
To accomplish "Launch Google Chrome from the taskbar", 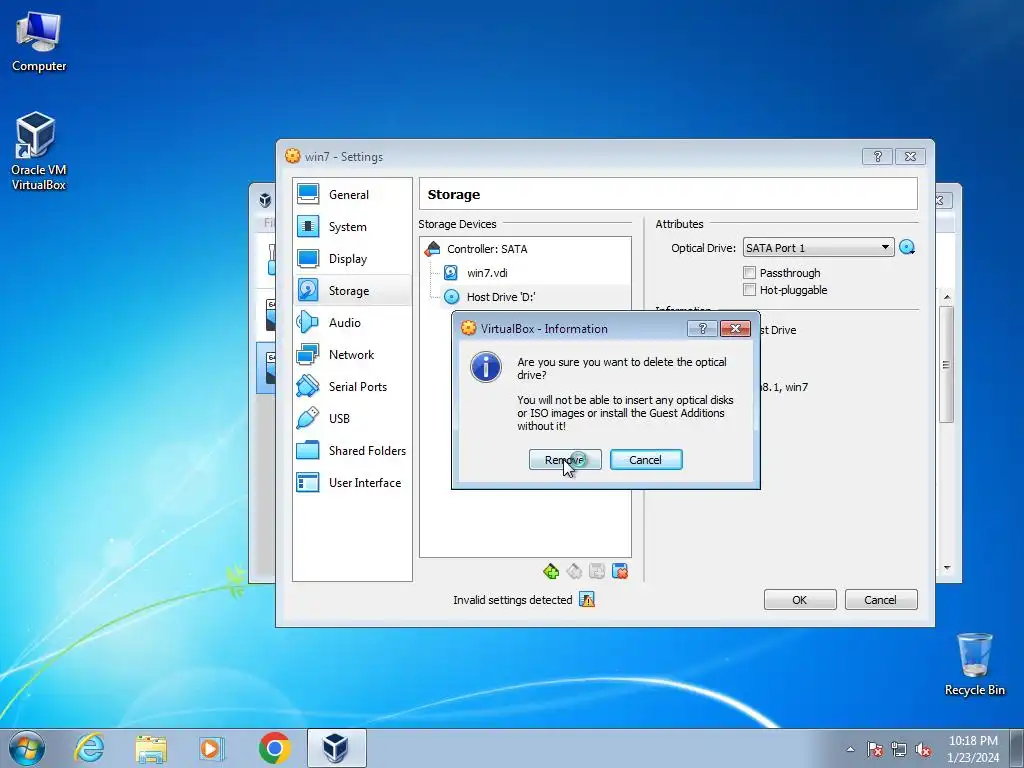I will pos(274,748).
